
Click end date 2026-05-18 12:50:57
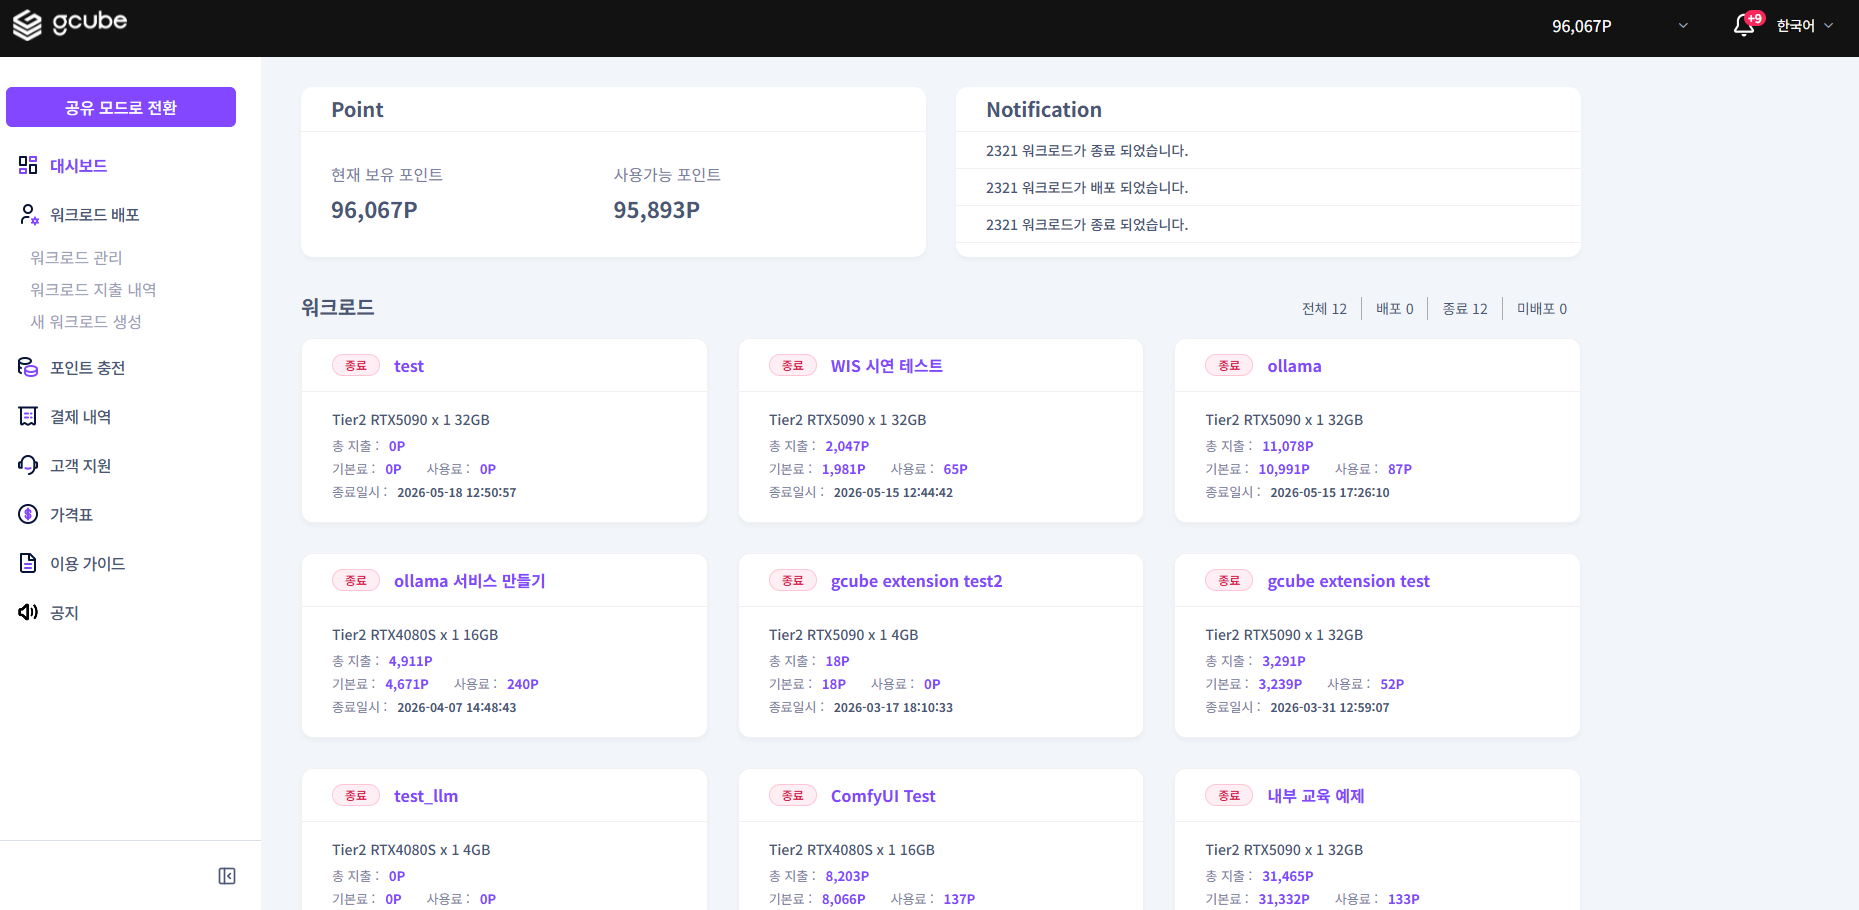tap(457, 492)
